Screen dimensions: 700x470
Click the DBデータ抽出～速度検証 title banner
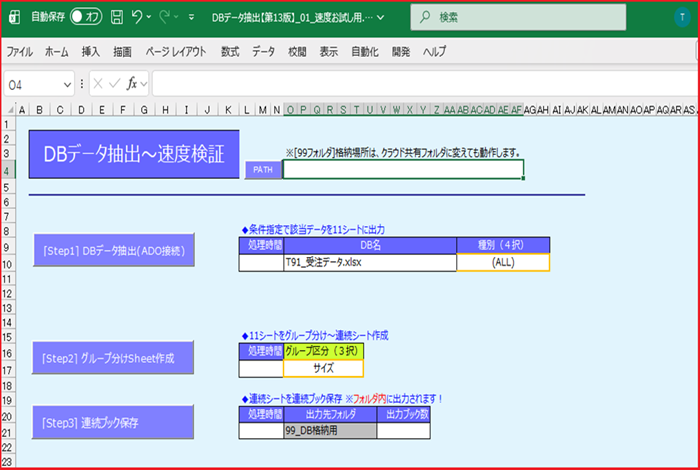click(x=134, y=154)
